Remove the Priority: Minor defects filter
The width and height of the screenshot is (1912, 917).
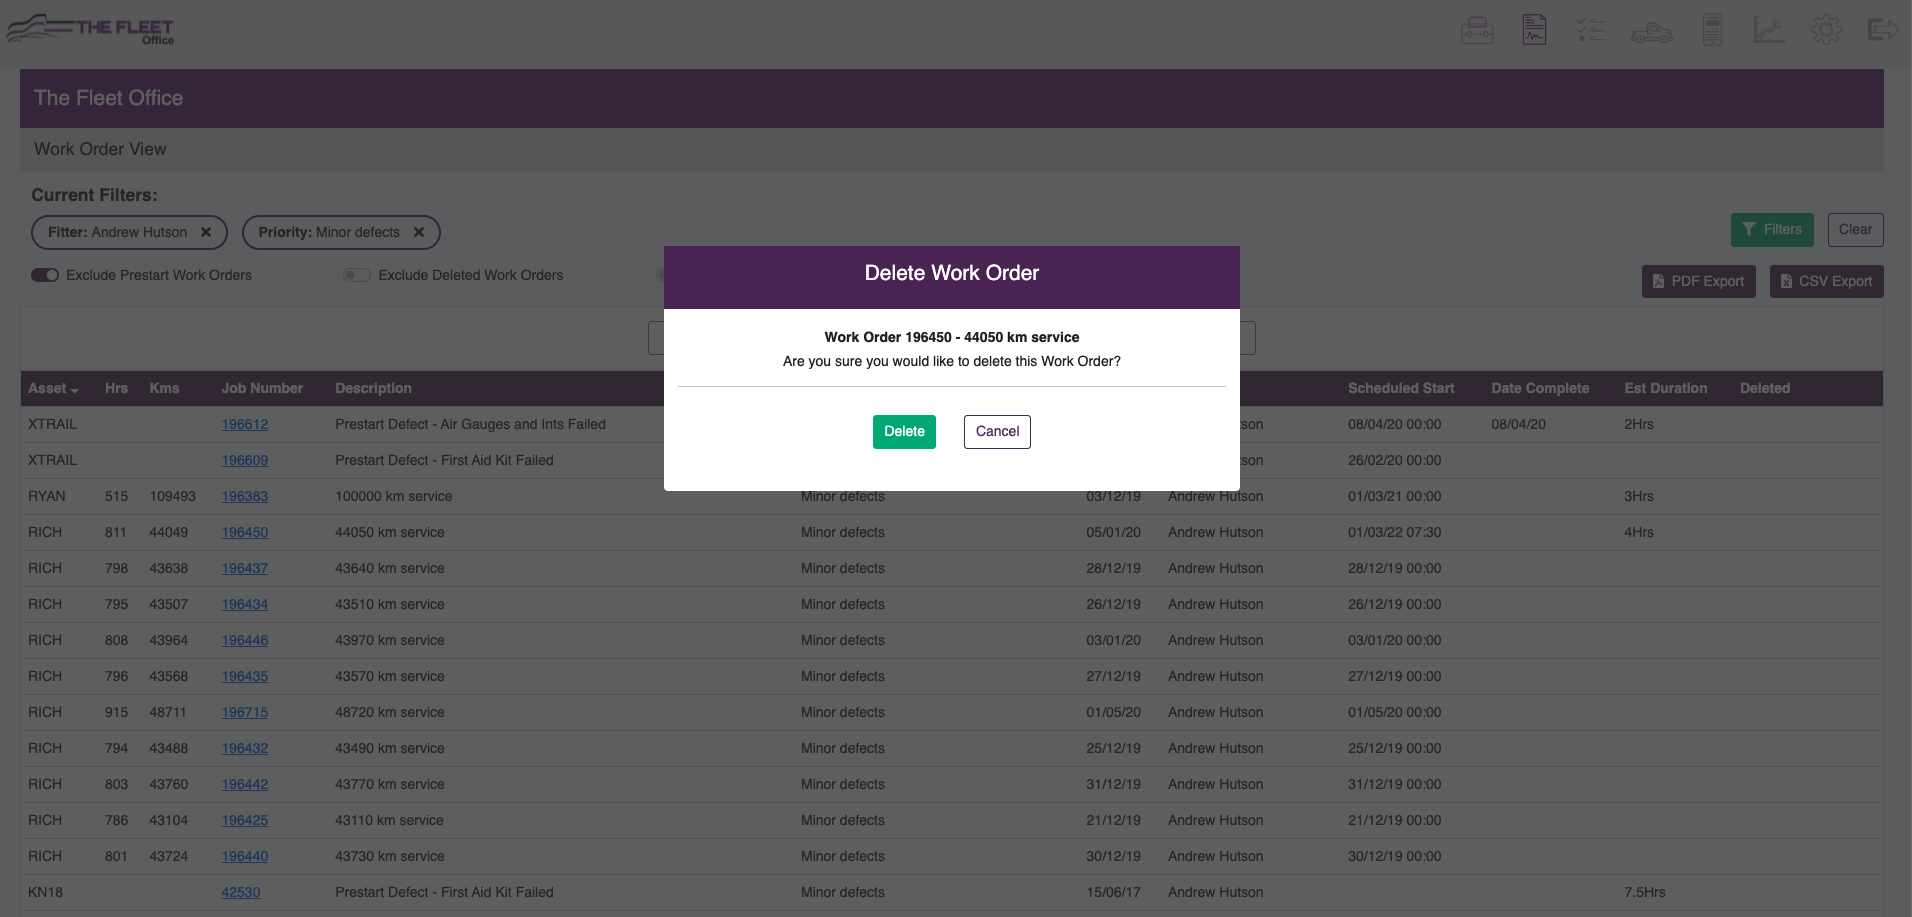tap(419, 232)
